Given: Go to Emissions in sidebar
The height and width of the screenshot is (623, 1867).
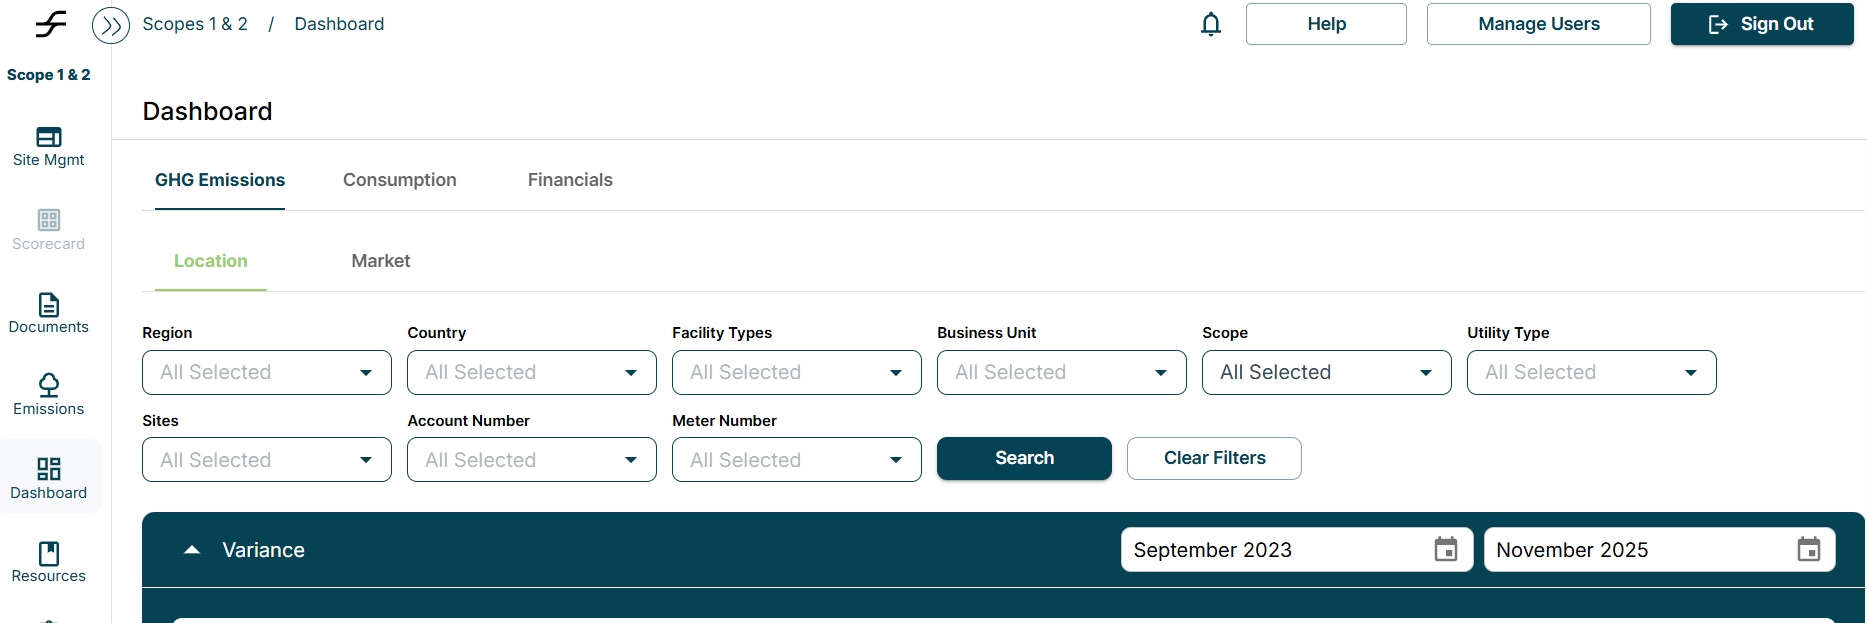Looking at the screenshot, I should pos(48,395).
